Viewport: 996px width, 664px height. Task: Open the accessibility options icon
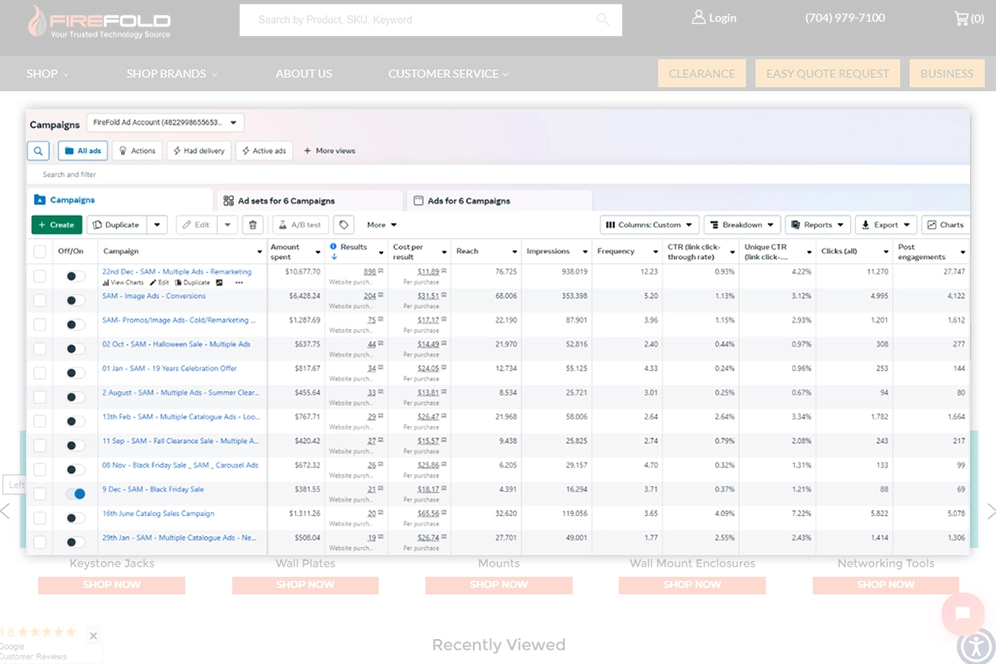976,647
